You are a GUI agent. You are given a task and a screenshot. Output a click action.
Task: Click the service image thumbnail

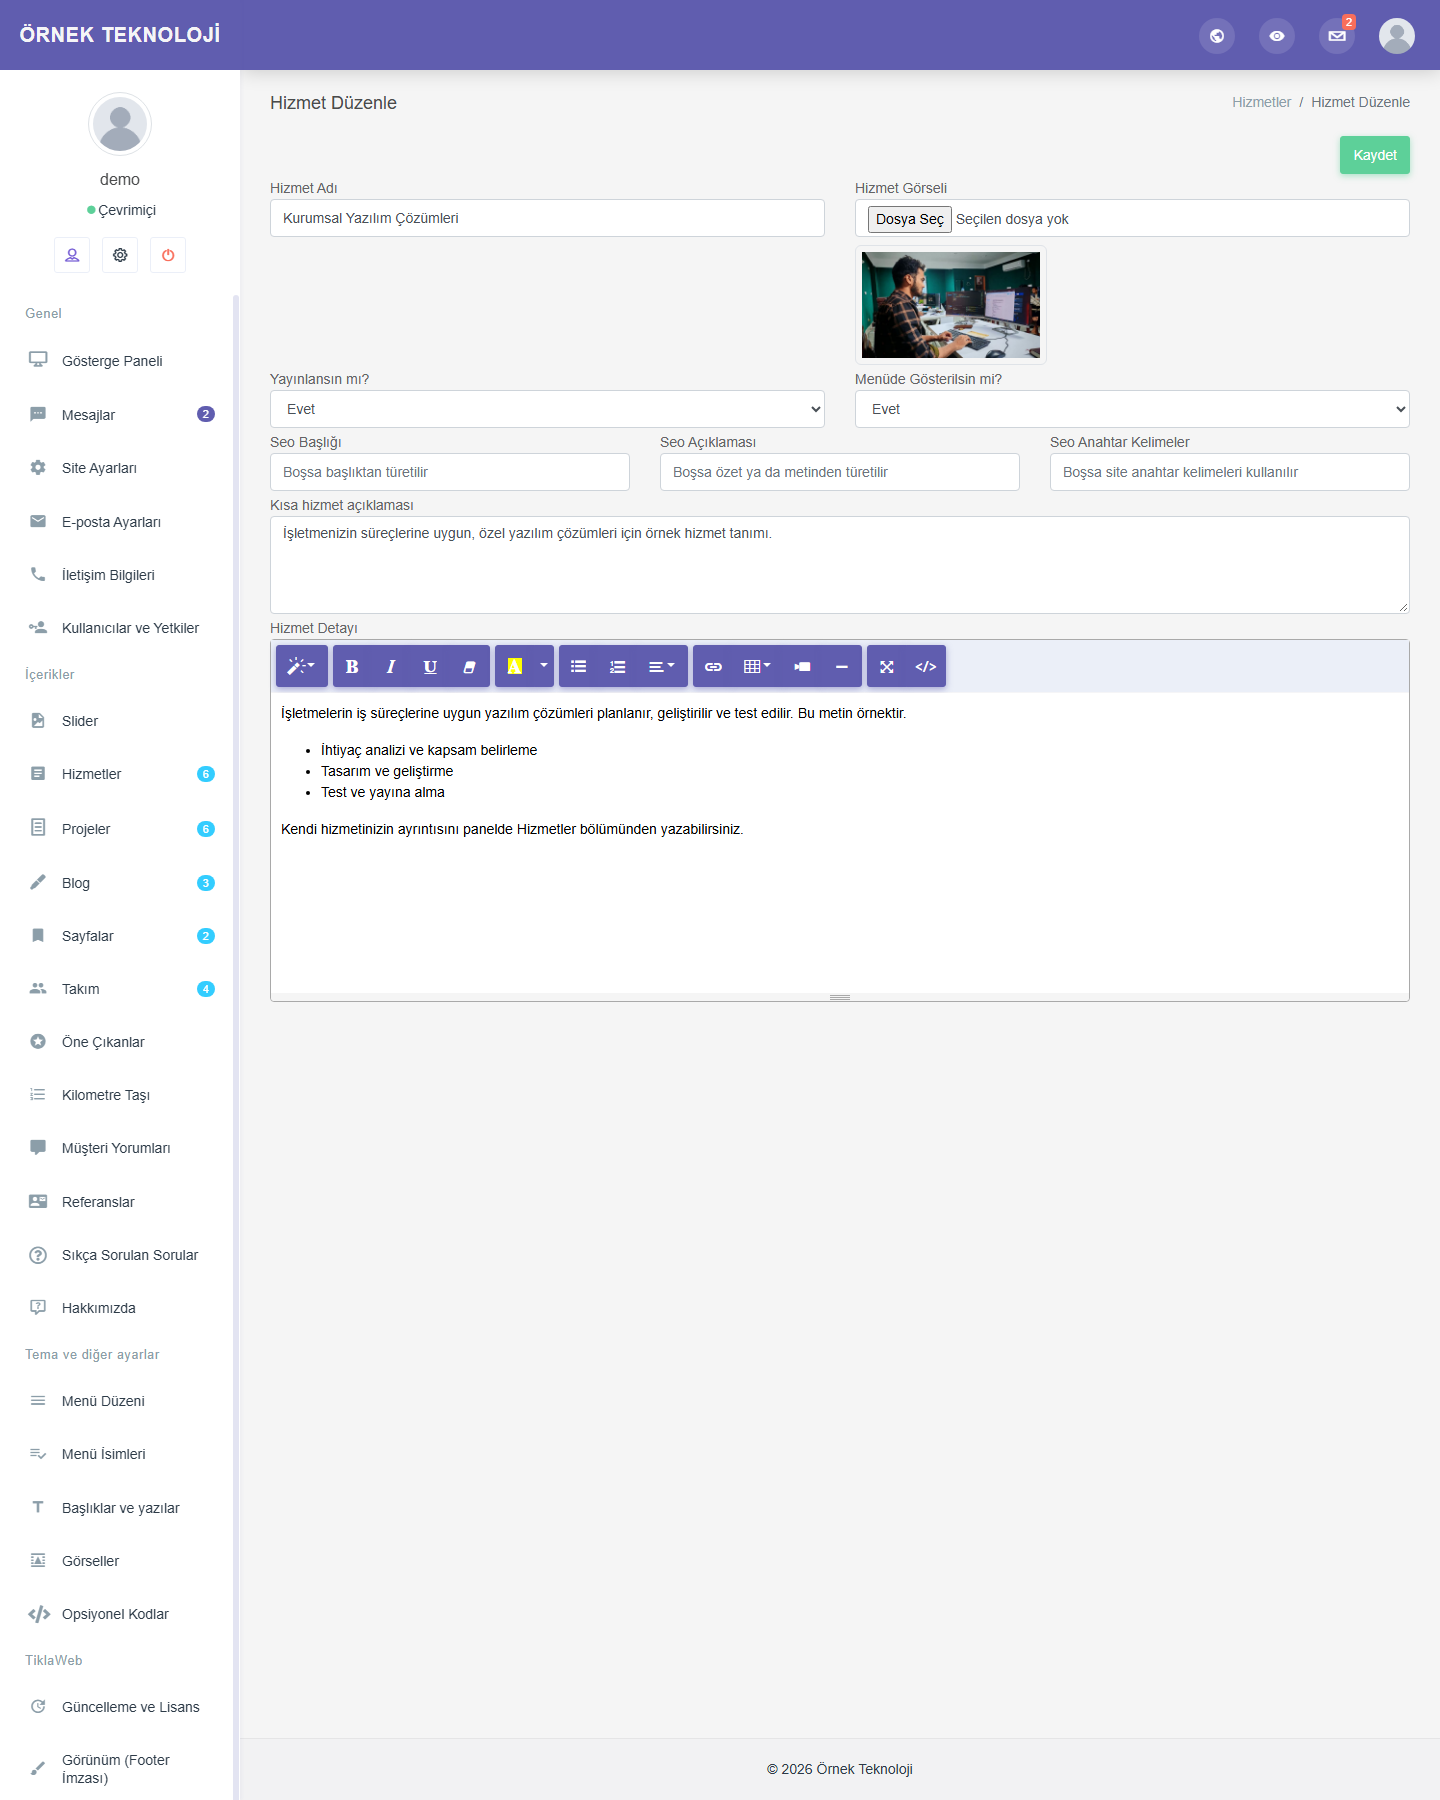click(951, 305)
